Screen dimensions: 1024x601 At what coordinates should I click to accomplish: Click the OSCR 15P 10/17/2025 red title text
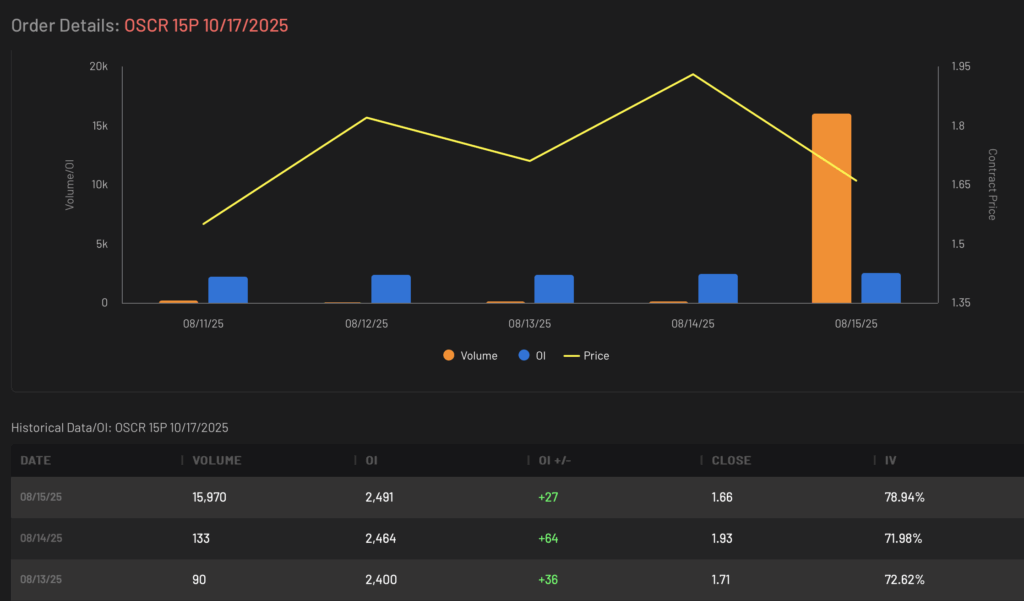[x=206, y=25]
